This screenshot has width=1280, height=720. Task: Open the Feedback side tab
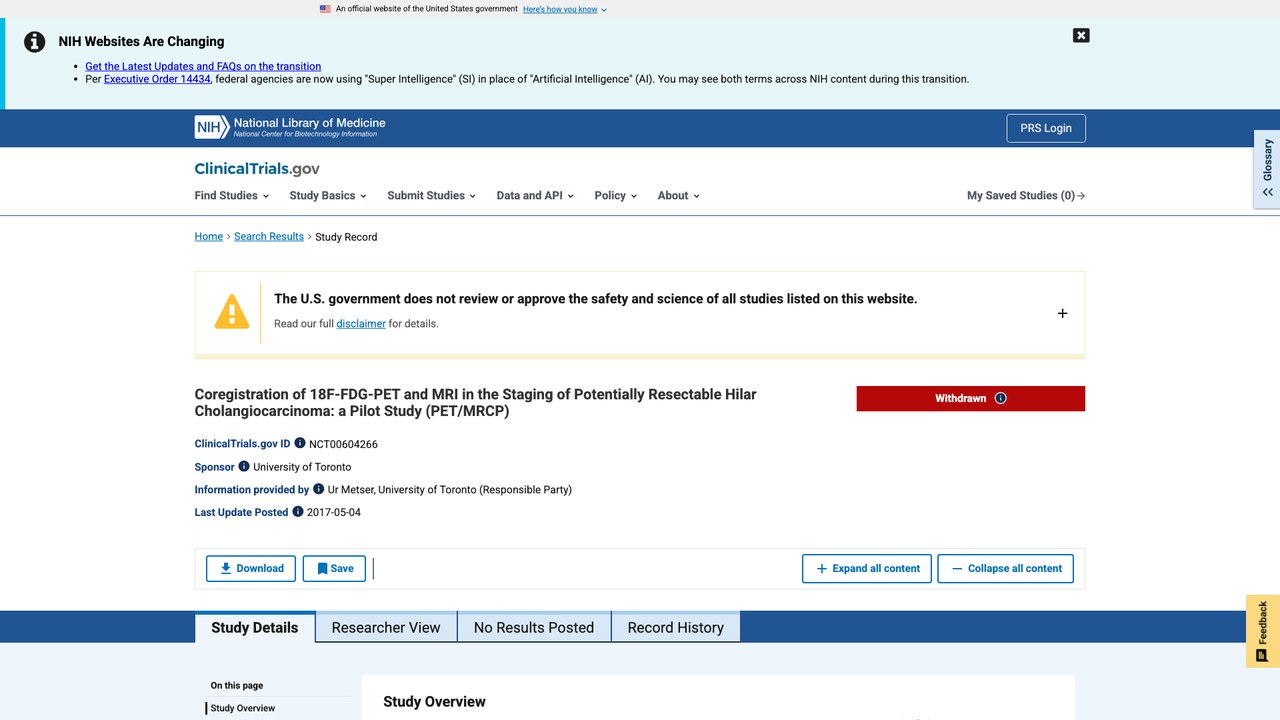[1262, 631]
